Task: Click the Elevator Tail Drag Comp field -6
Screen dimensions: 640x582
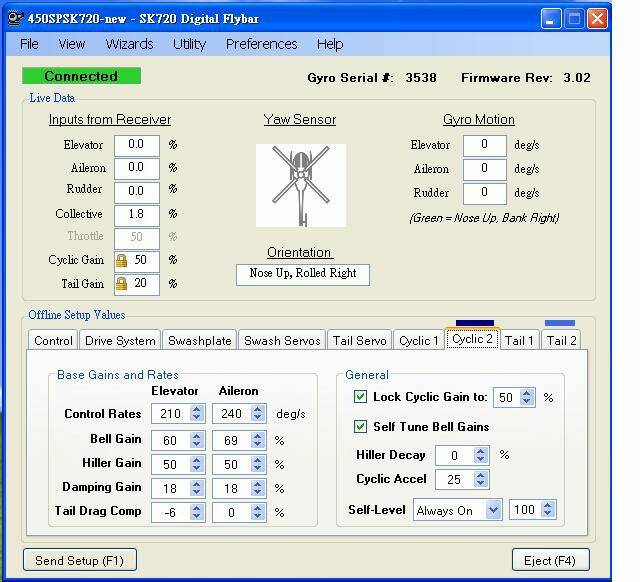Action: pos(178,512)
